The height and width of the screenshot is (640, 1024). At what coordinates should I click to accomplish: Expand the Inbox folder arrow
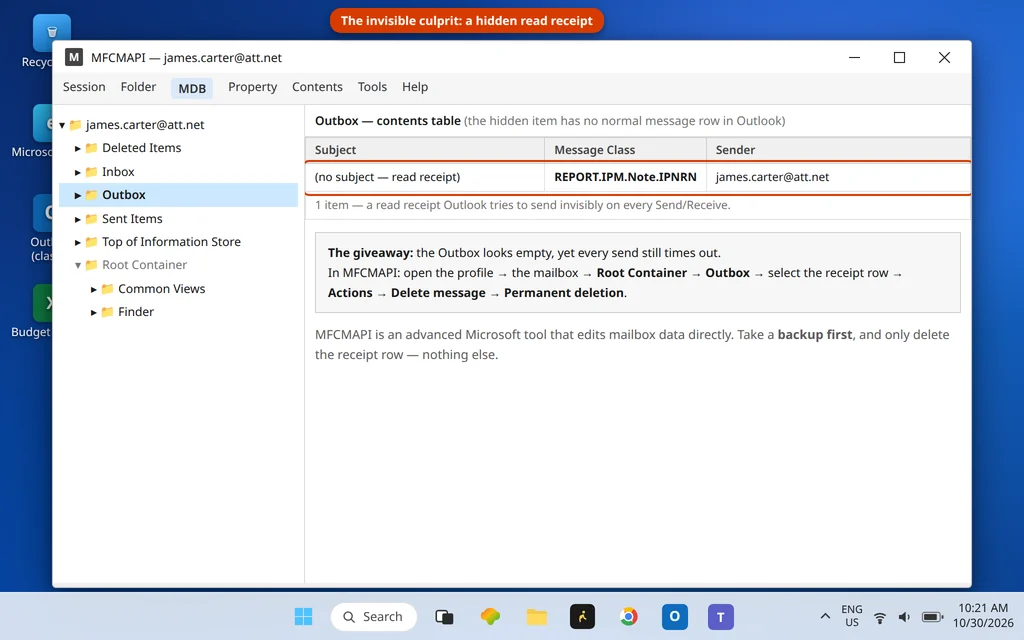(x=78, y=172)
